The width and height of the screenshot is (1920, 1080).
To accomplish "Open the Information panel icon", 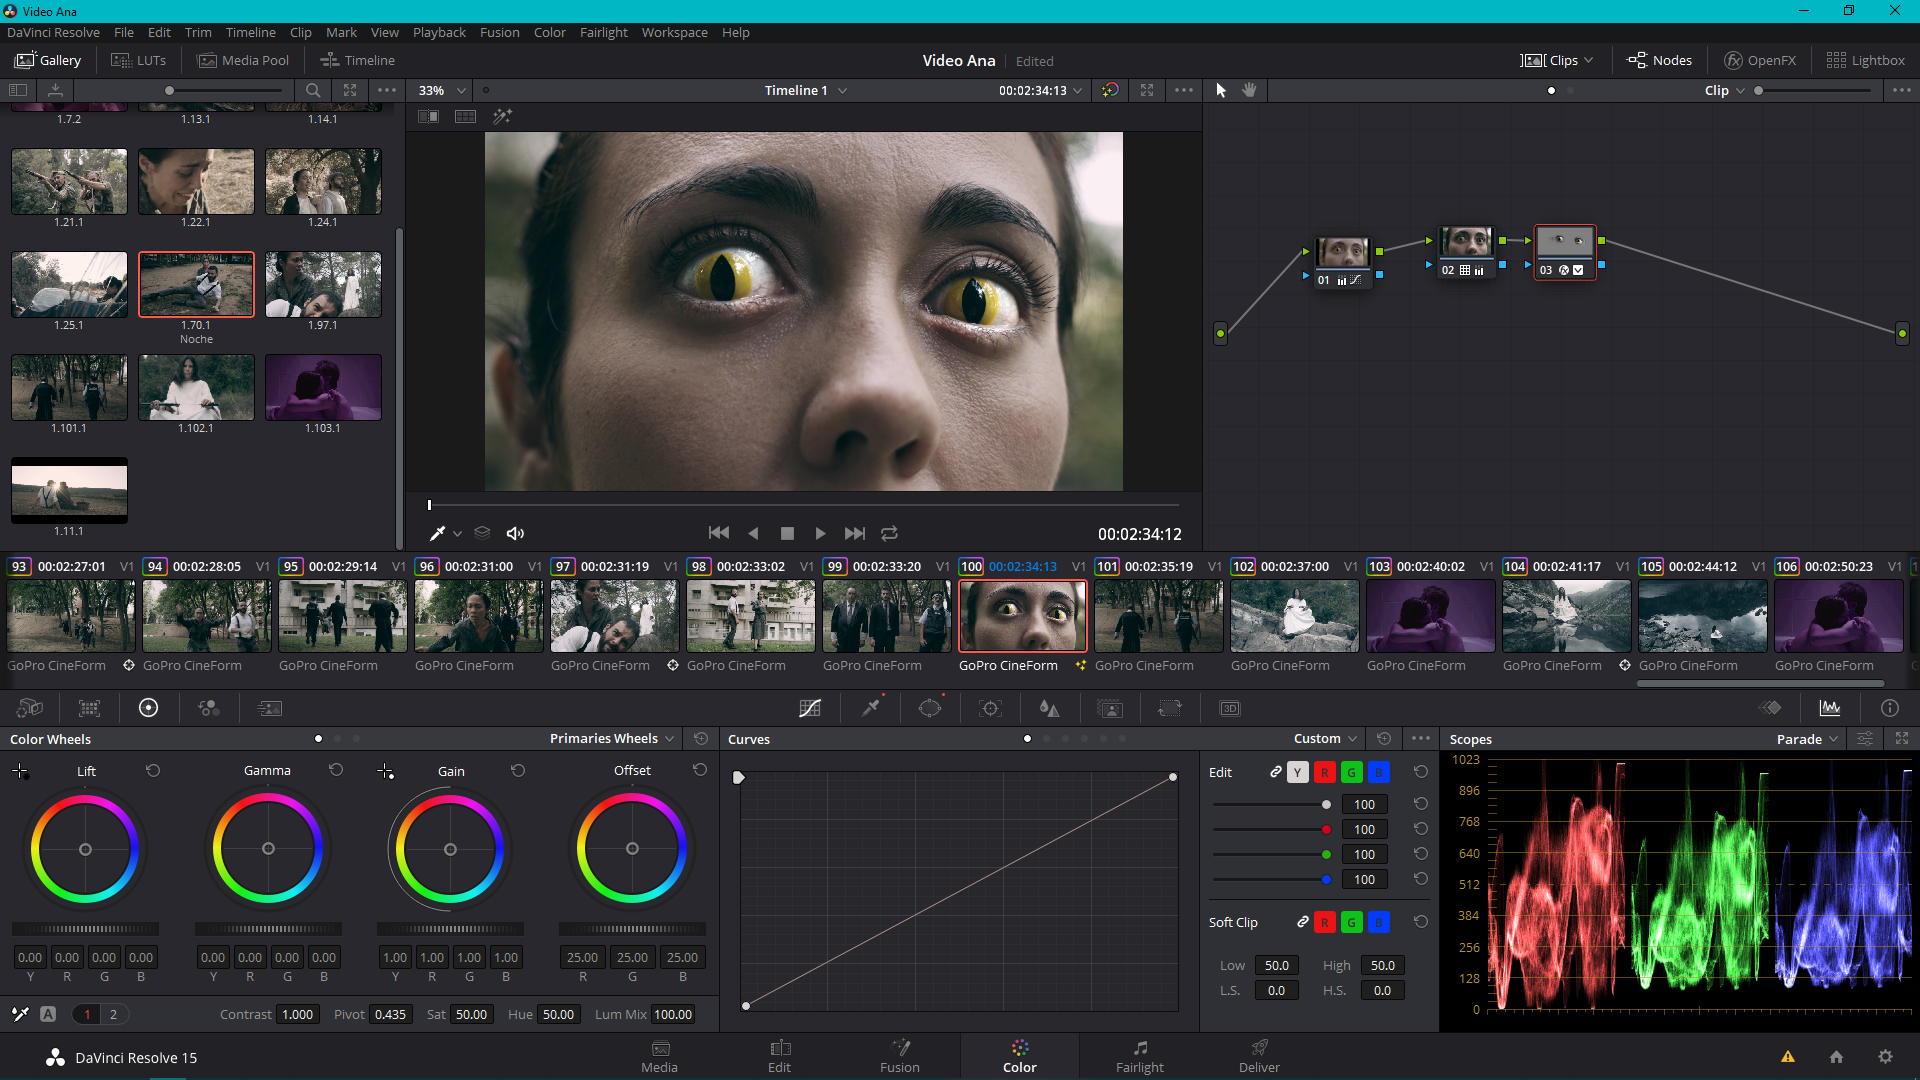I will click(1890, 708).
